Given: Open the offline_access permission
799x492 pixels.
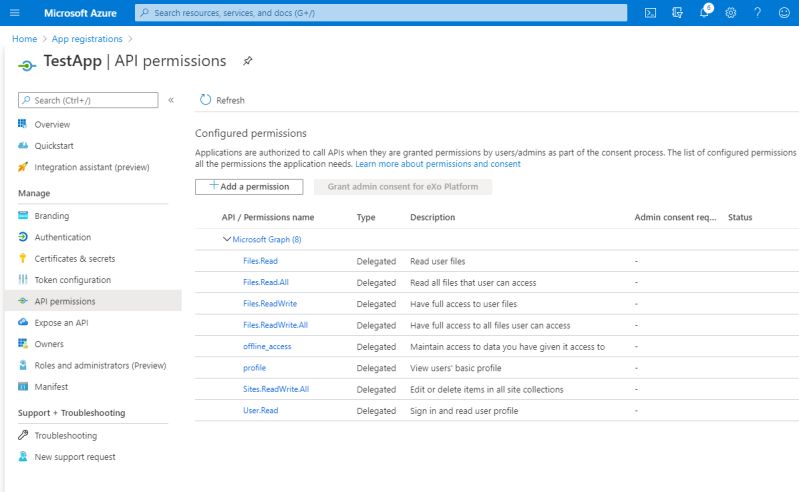Looking at the screenshot, I should point(267,346).
